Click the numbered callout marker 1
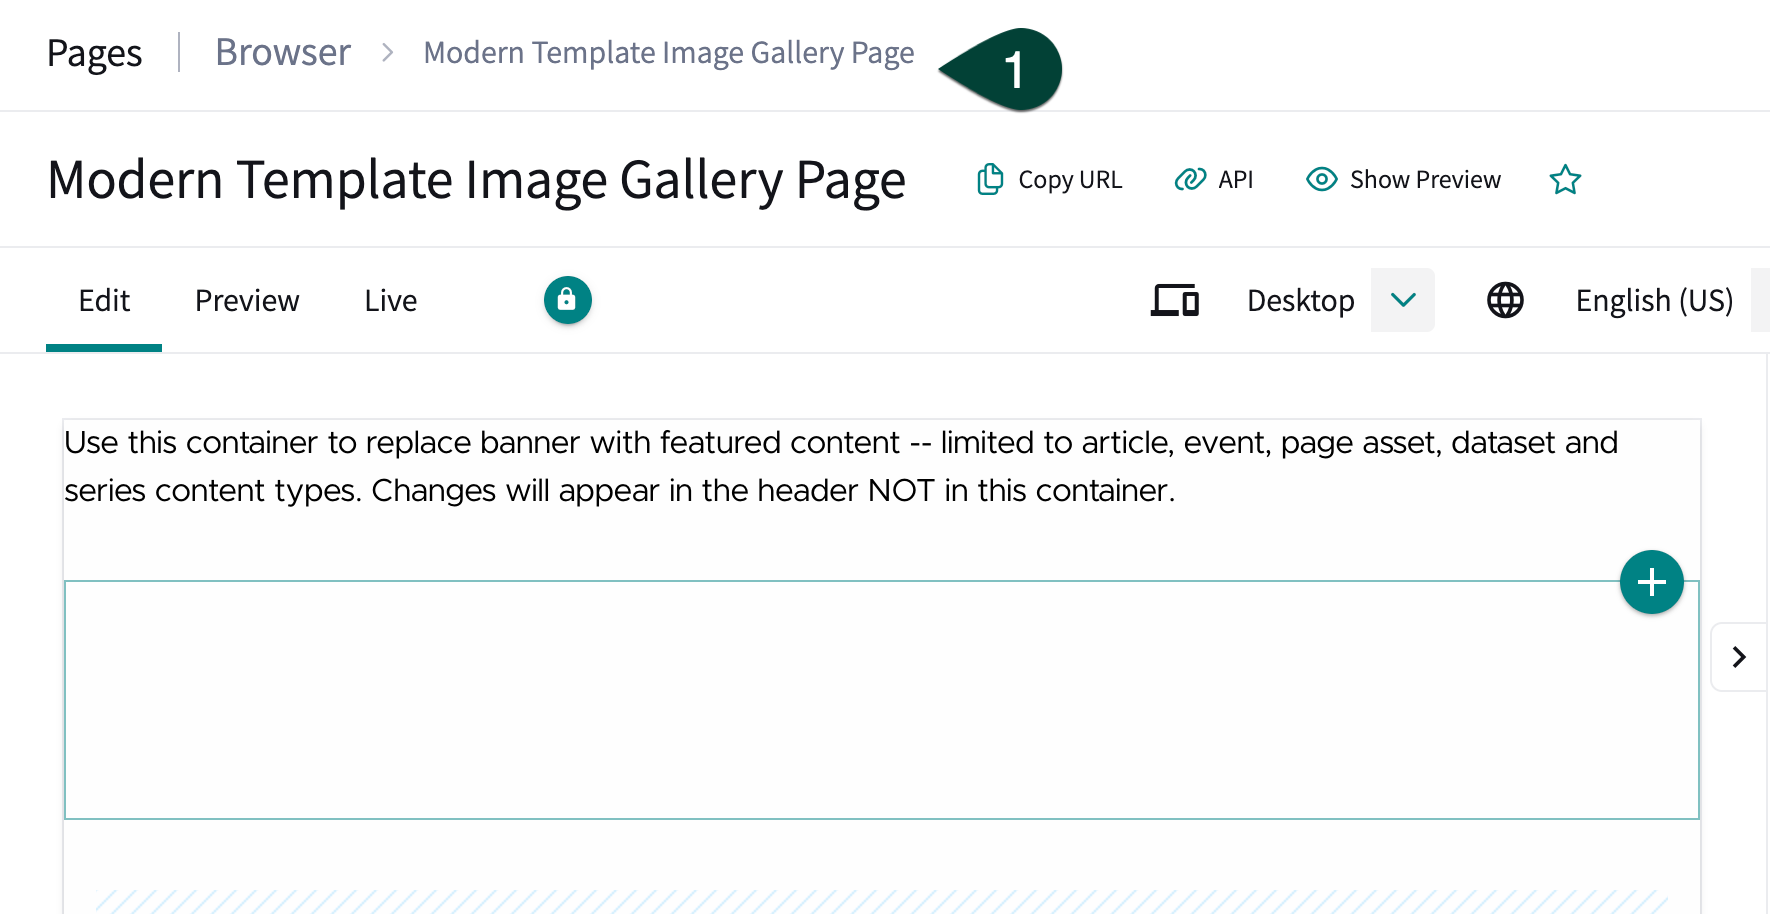This screenshot has width=1770, height=914. pyautogui.click(x=1013, y=68)
